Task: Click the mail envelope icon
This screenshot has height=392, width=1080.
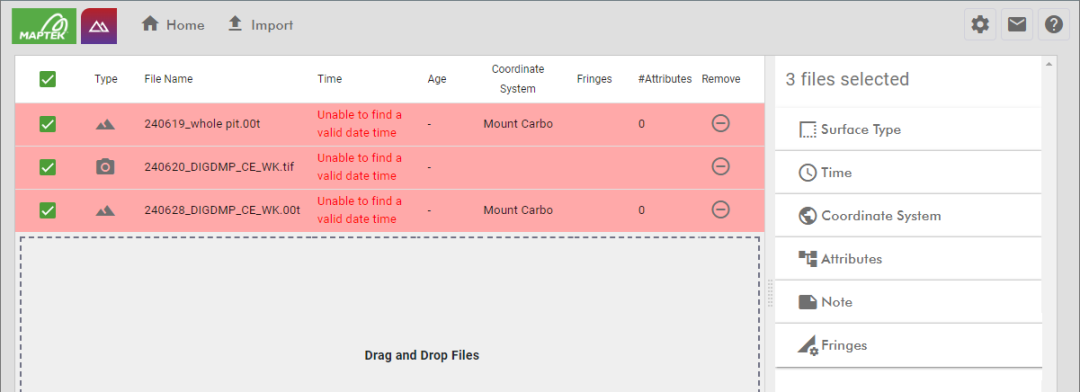Action: tap(1017, 25)
